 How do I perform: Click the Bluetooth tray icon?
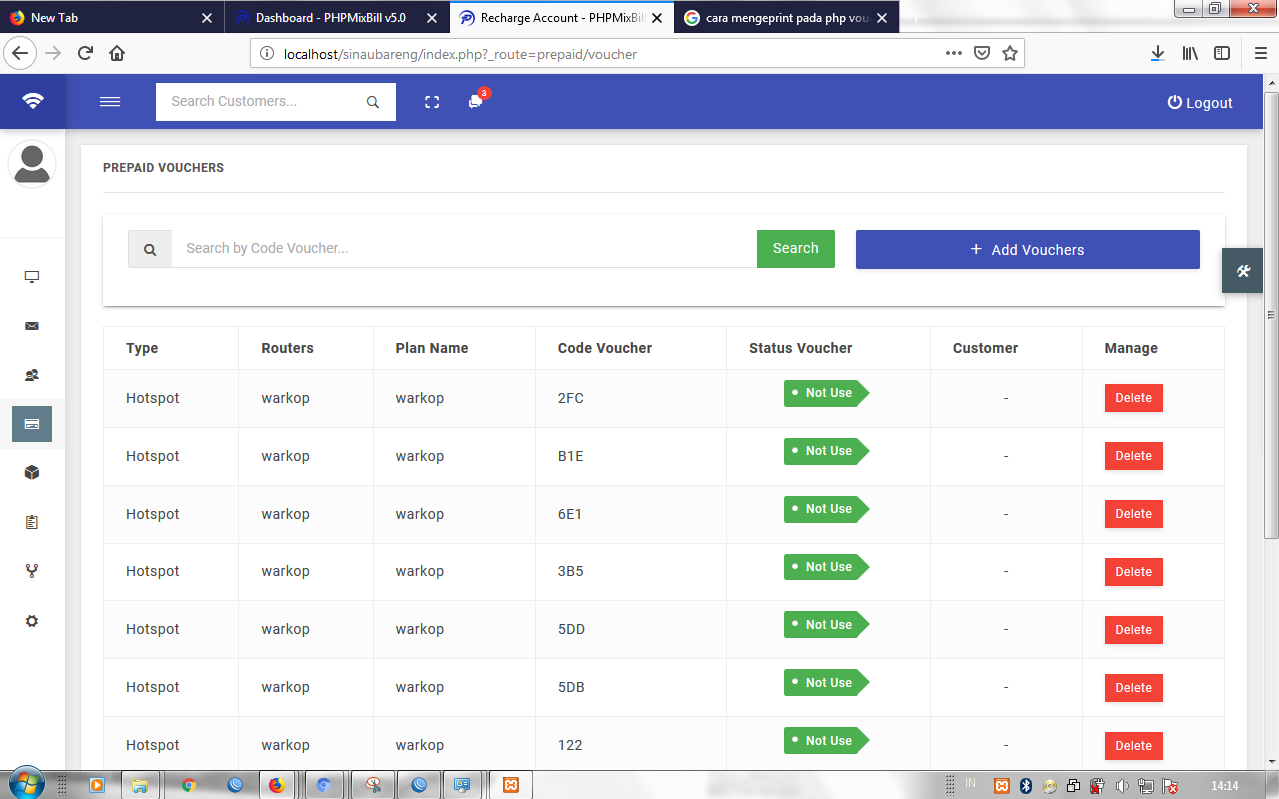[x=1026, y=785]
